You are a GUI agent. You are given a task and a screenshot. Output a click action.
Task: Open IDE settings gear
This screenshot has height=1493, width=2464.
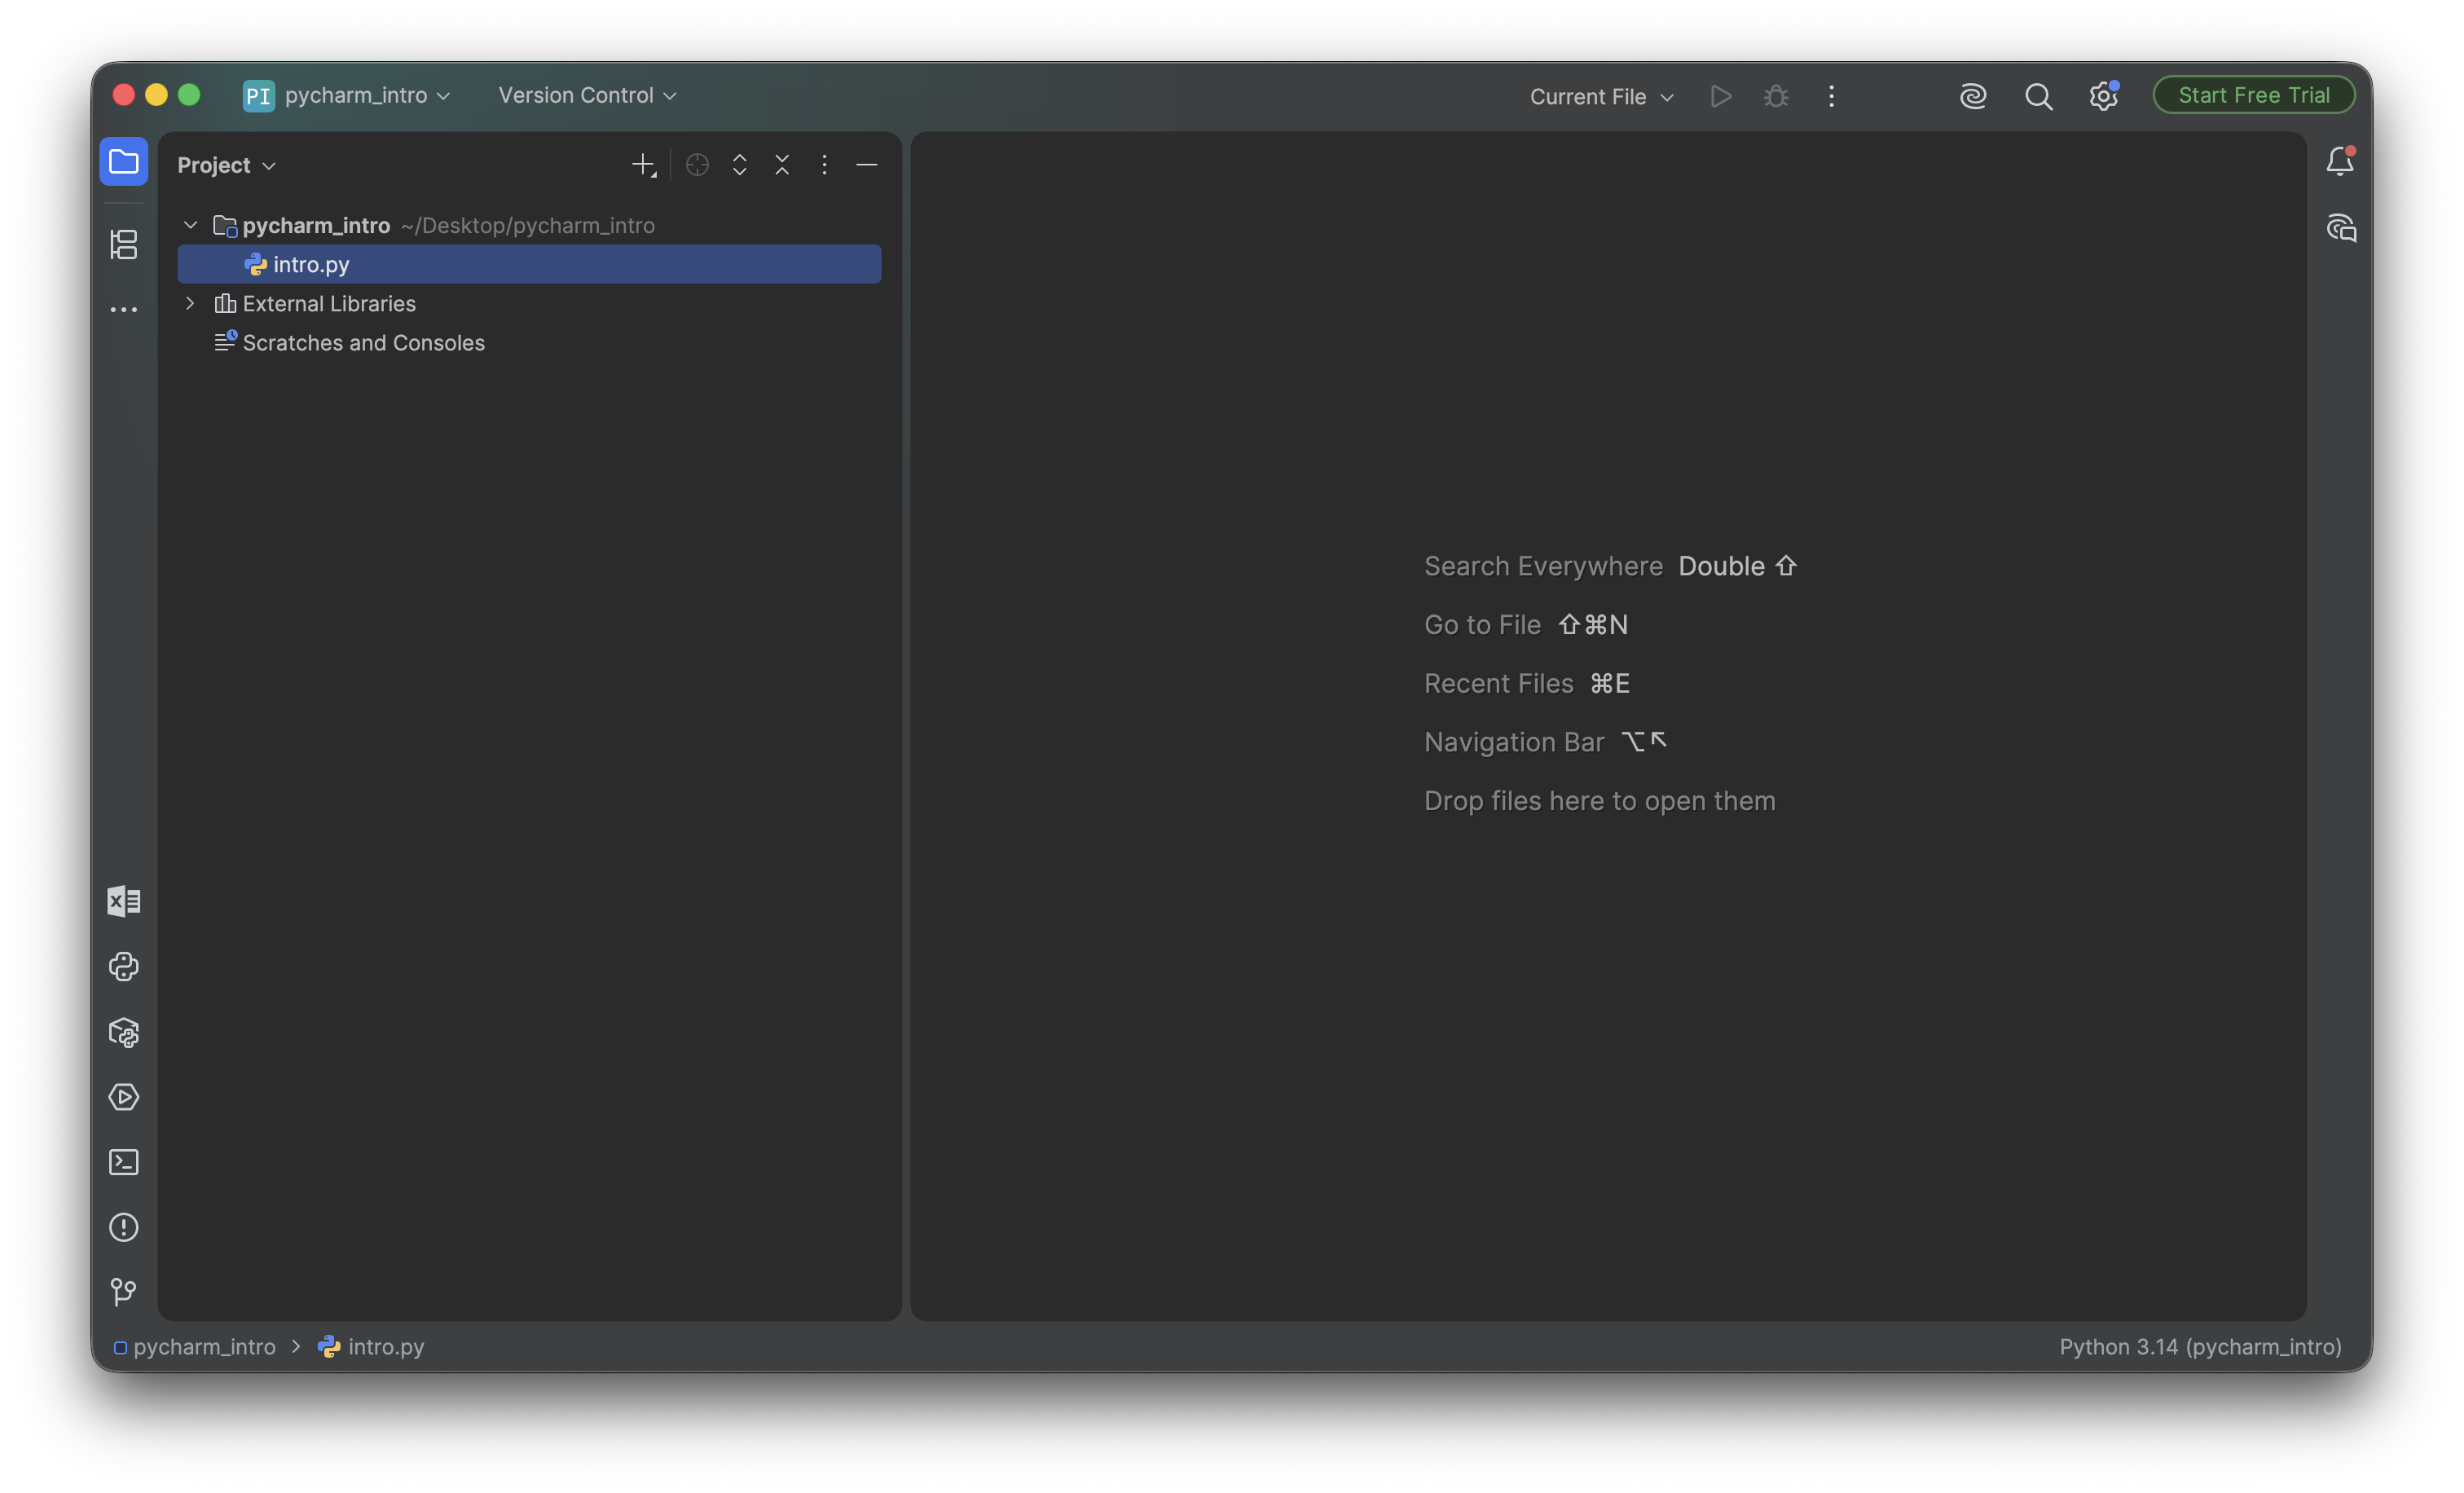[x=2103, y=96]
